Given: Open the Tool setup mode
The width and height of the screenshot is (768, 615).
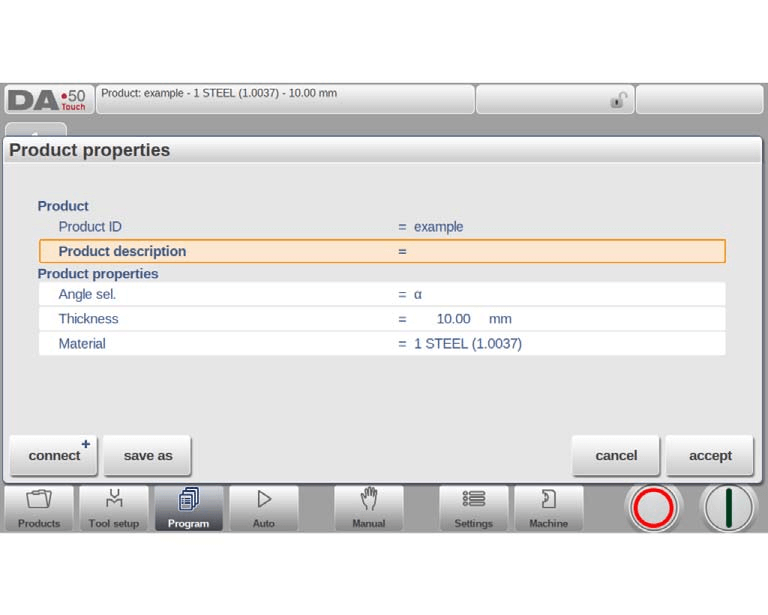Looking at the screenshot, I should [114, 508].
